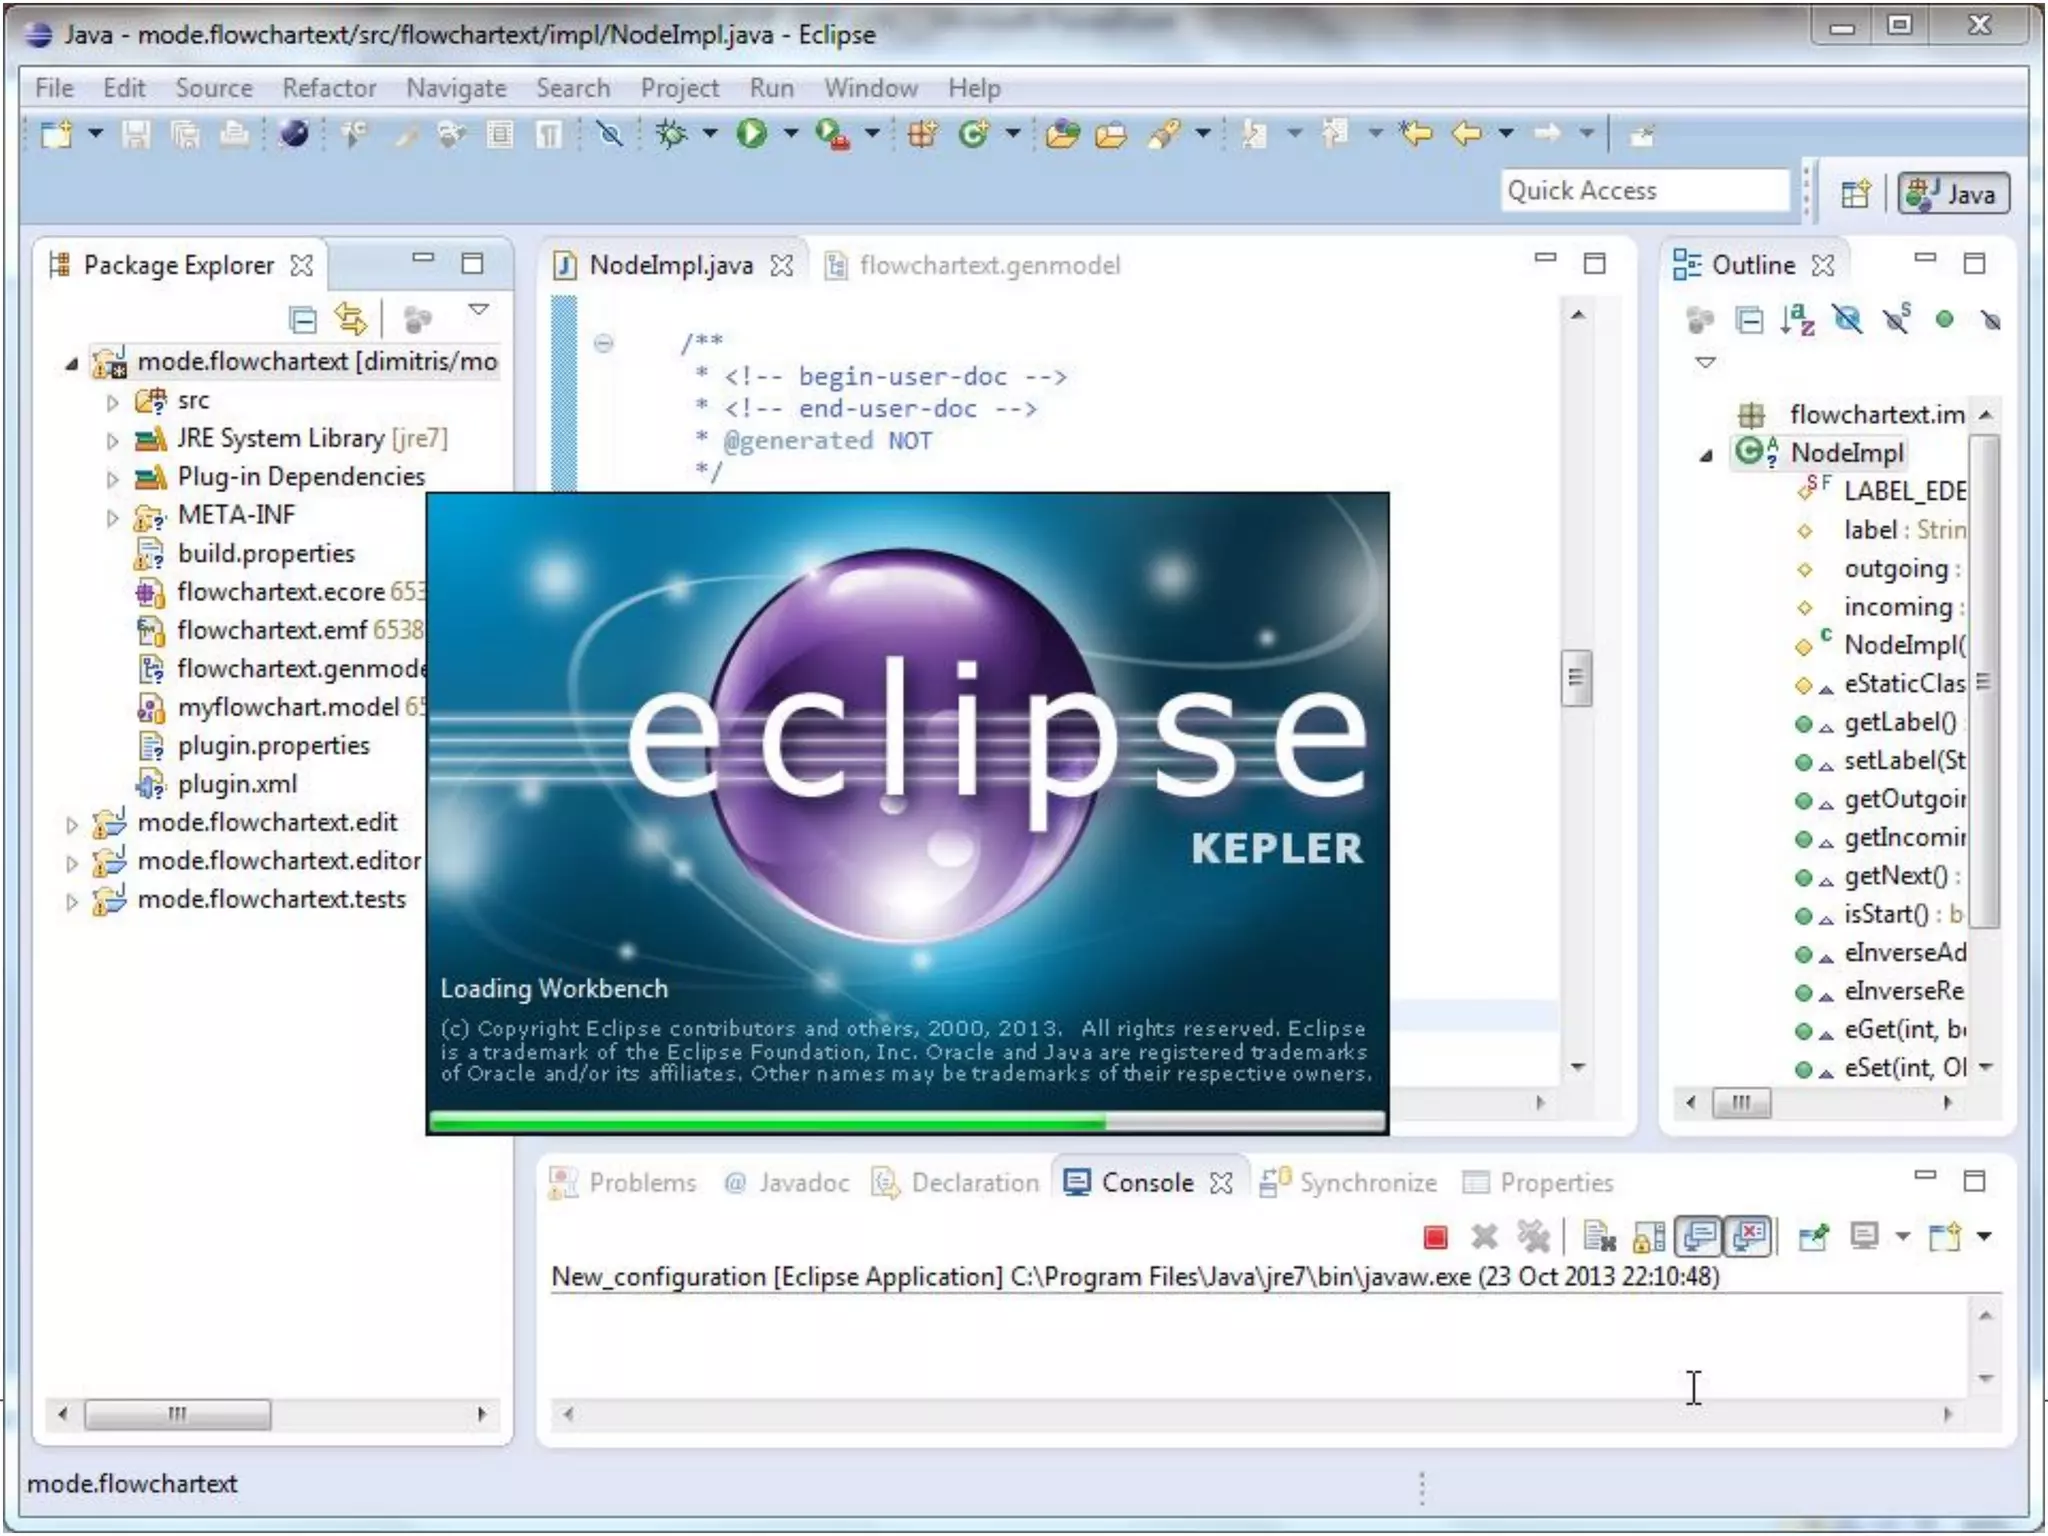Open the Run button dropdown arrow
Image resolution: width=2048 pixels, height=1536 pixels.
[x=790, y=133]
